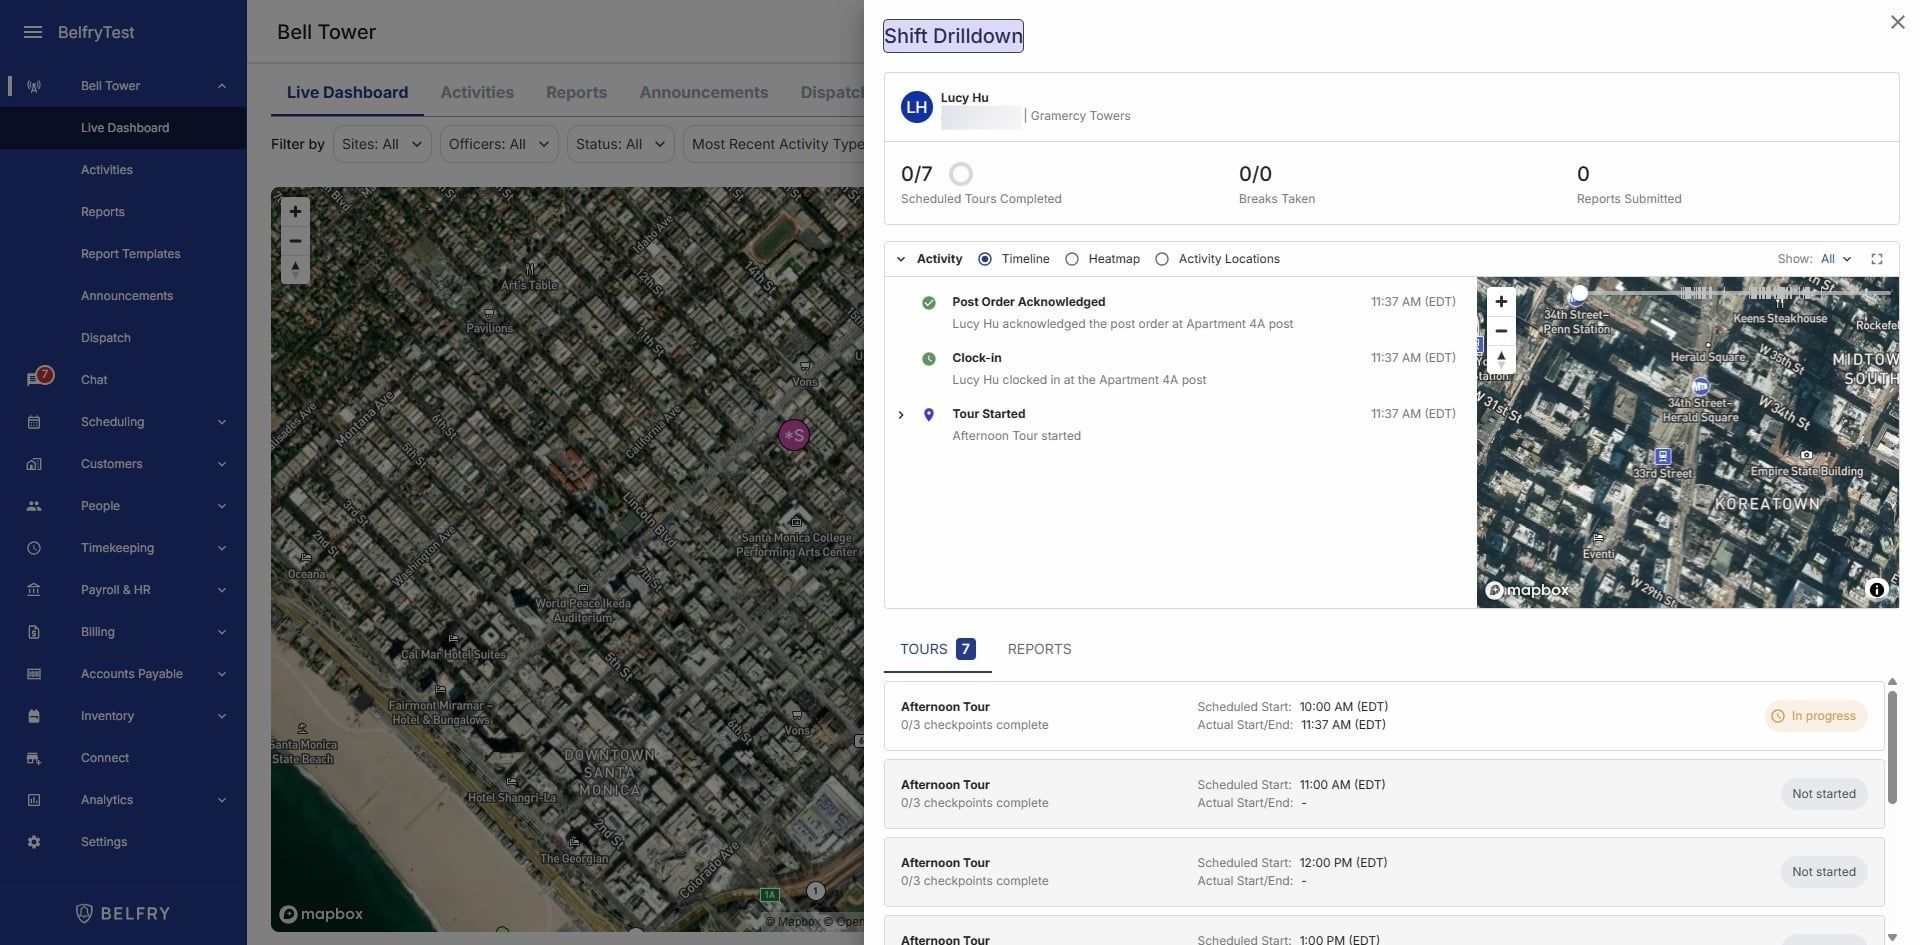Open Report Templates in the sidebar
The width and height of the screenshot is (1920, 945).
pos(131,254)
